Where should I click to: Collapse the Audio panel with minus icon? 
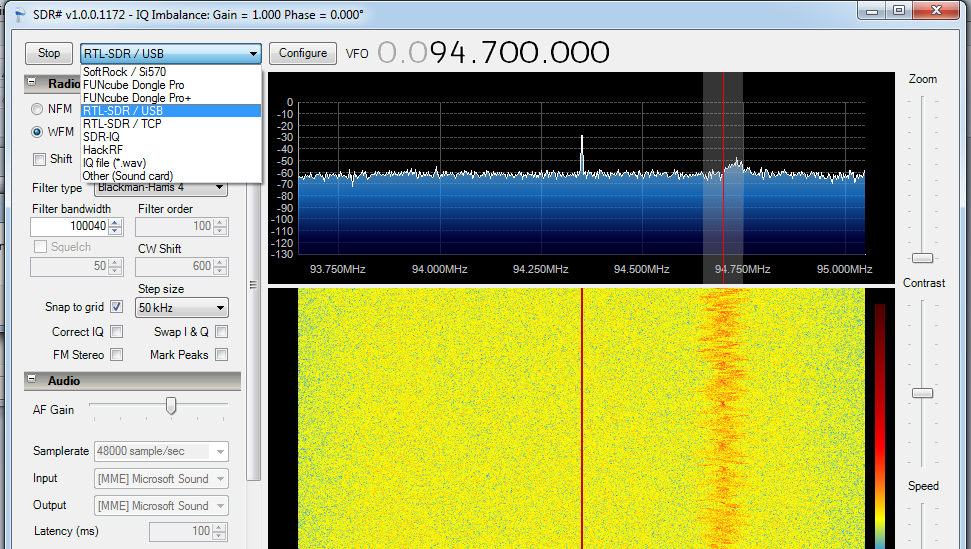click(x=32, y=379)
